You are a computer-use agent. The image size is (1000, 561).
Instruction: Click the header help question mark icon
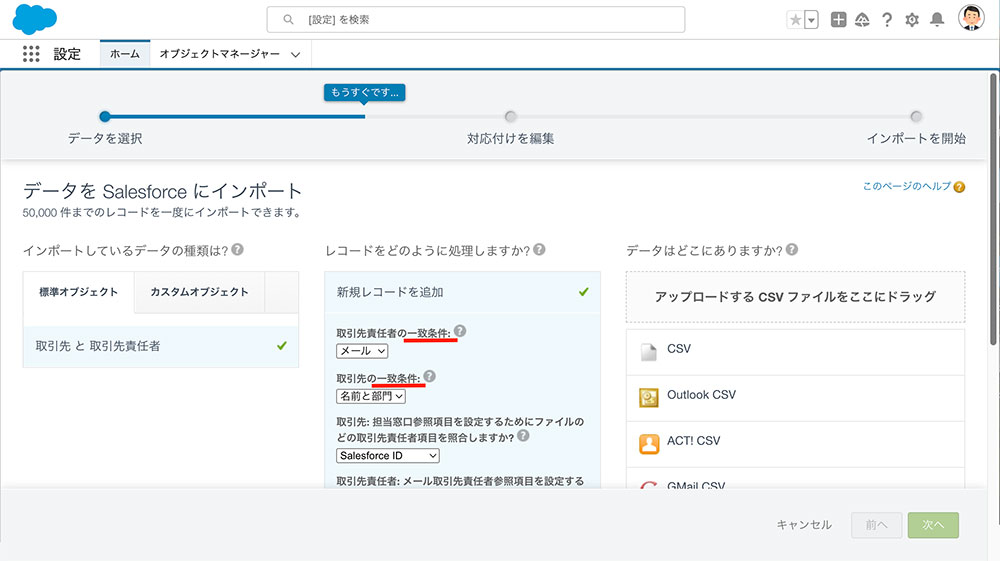(x=886, y=20)
